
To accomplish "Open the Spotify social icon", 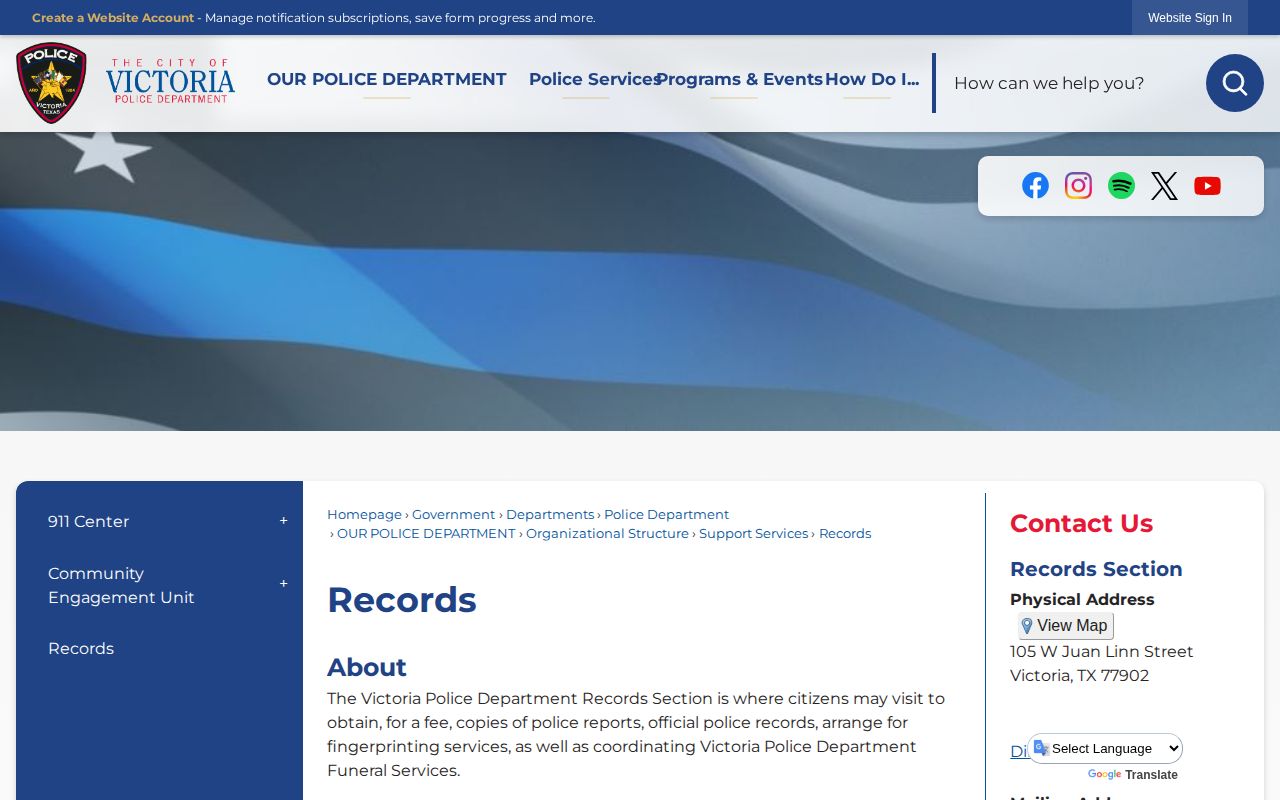I will pyautogui.click(x=1121, y=186).
